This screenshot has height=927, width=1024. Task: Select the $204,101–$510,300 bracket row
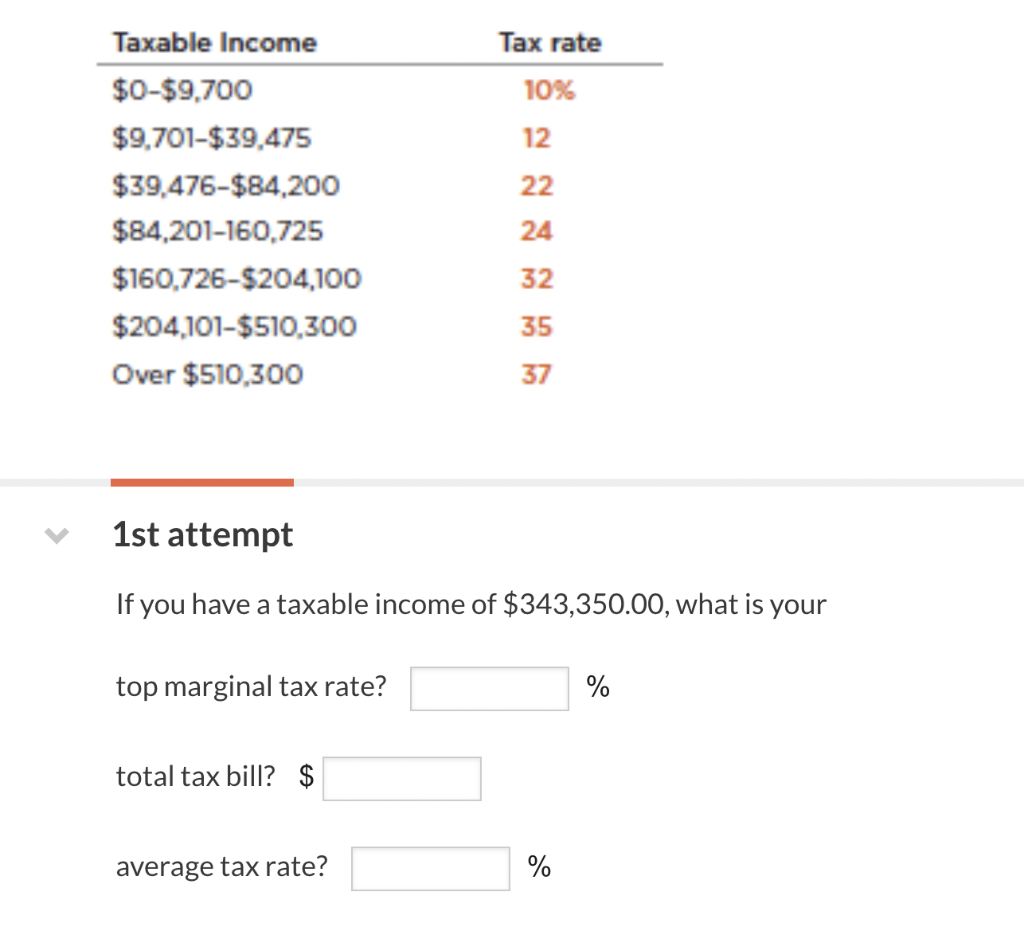[x=234, y=326]
